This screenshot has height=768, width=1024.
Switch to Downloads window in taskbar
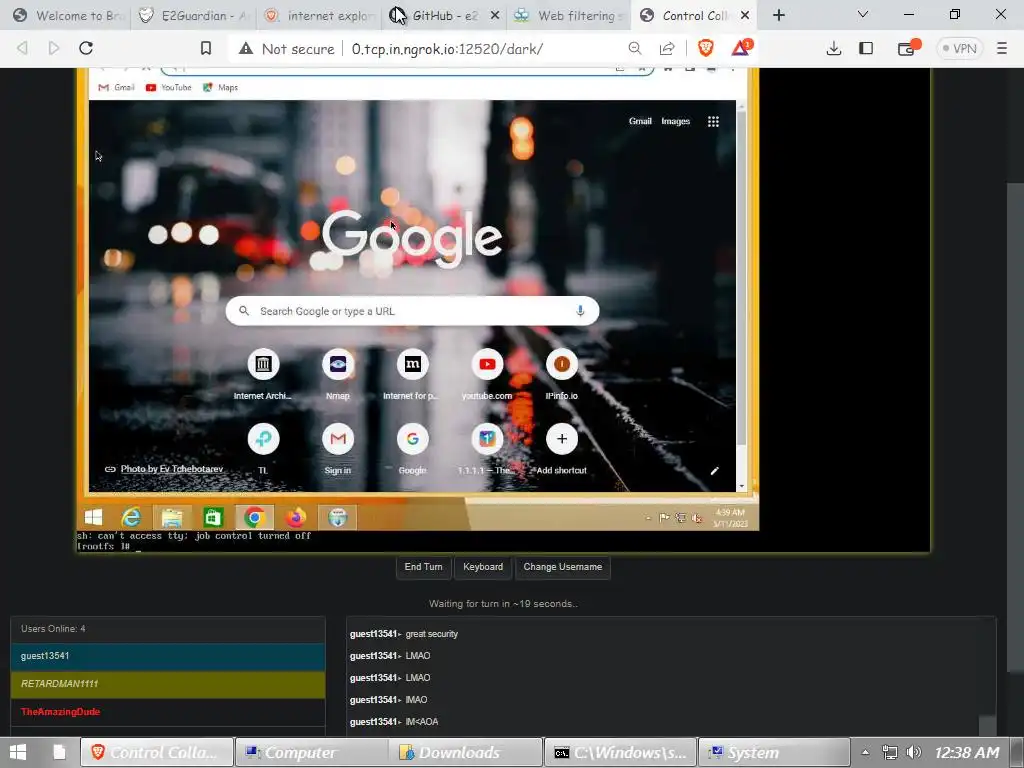coord(465,752)
